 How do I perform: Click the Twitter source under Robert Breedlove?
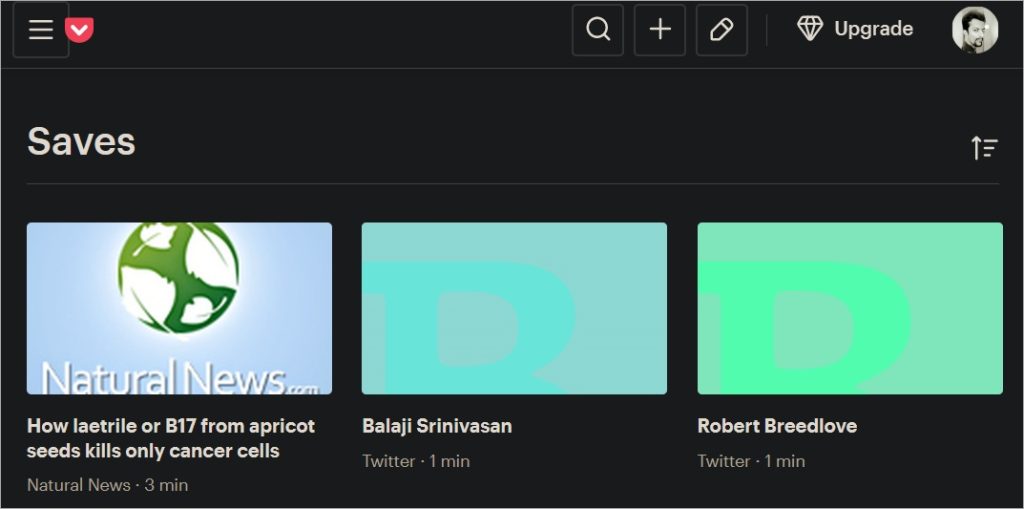[x=724, y=461]
